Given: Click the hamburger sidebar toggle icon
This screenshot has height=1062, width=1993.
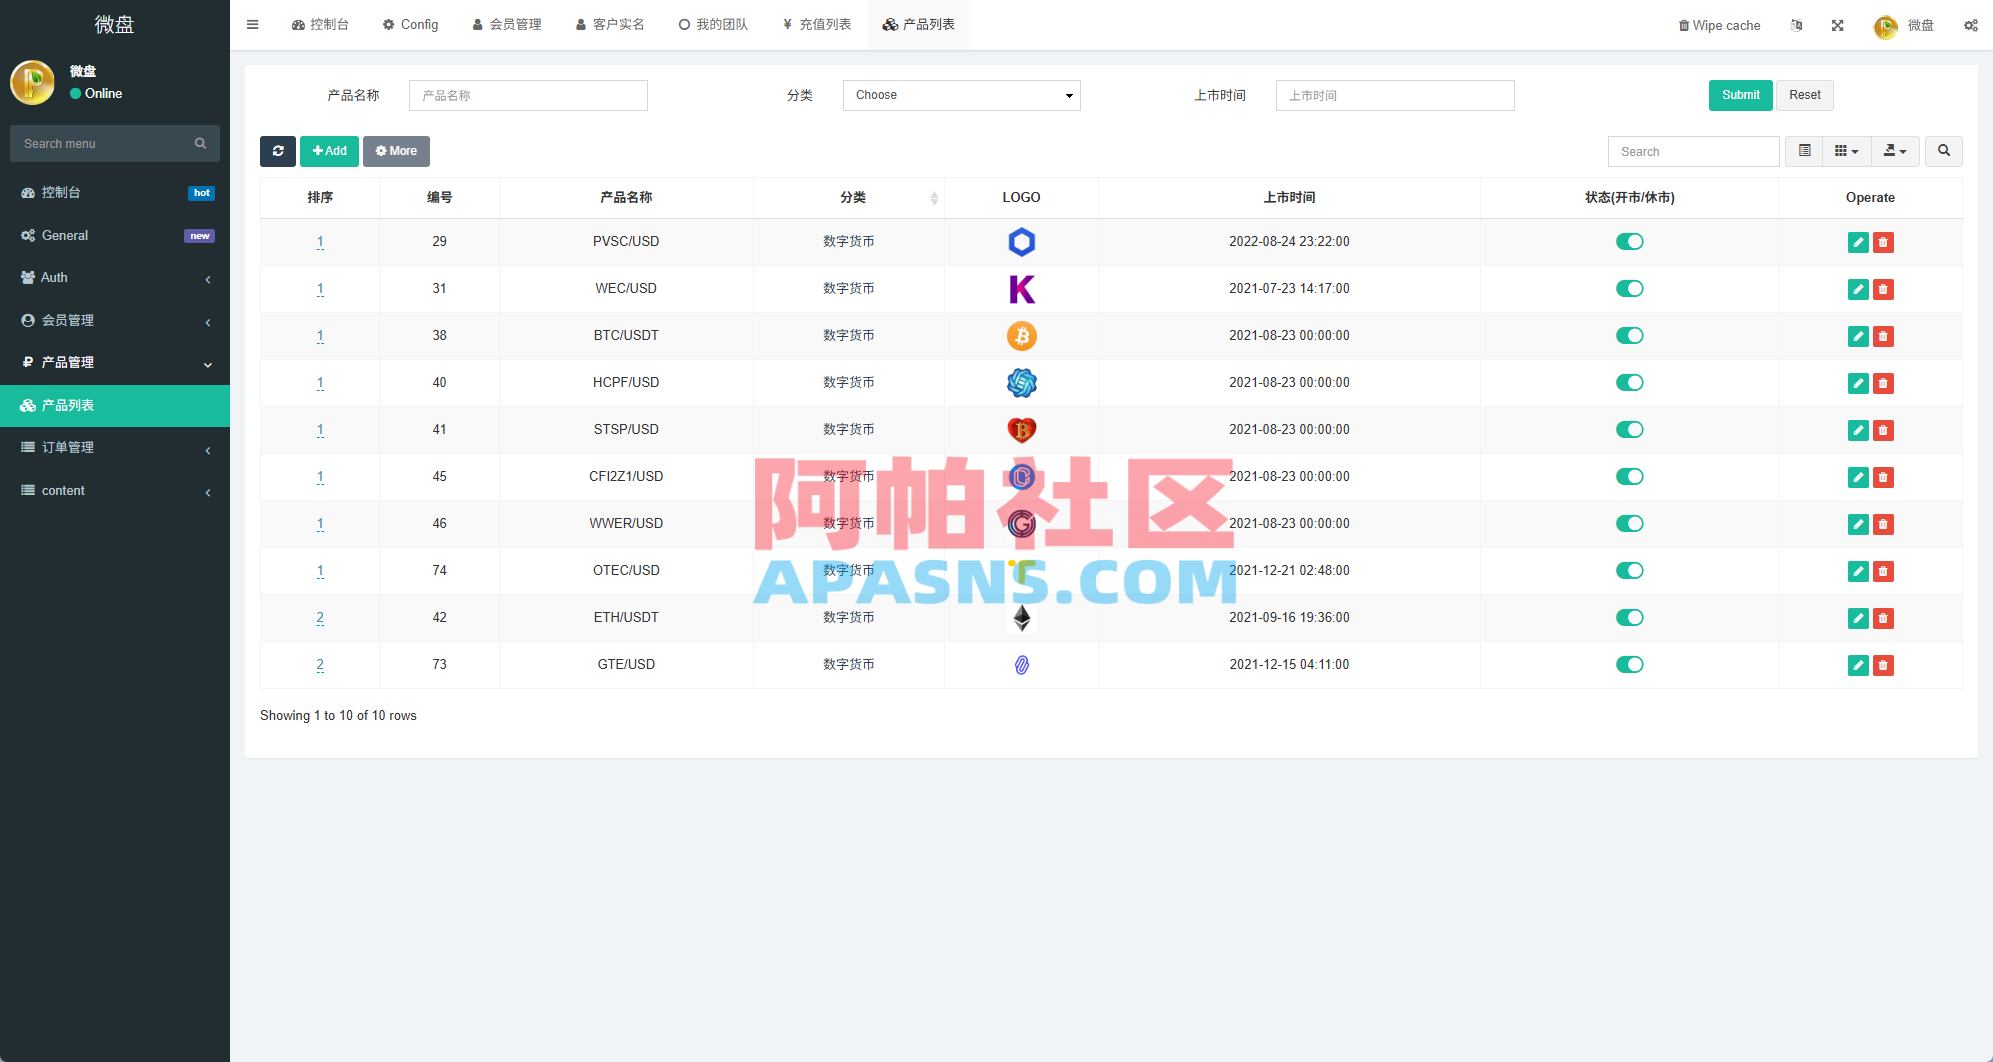Looking at the screenshot, I should 253,25.
